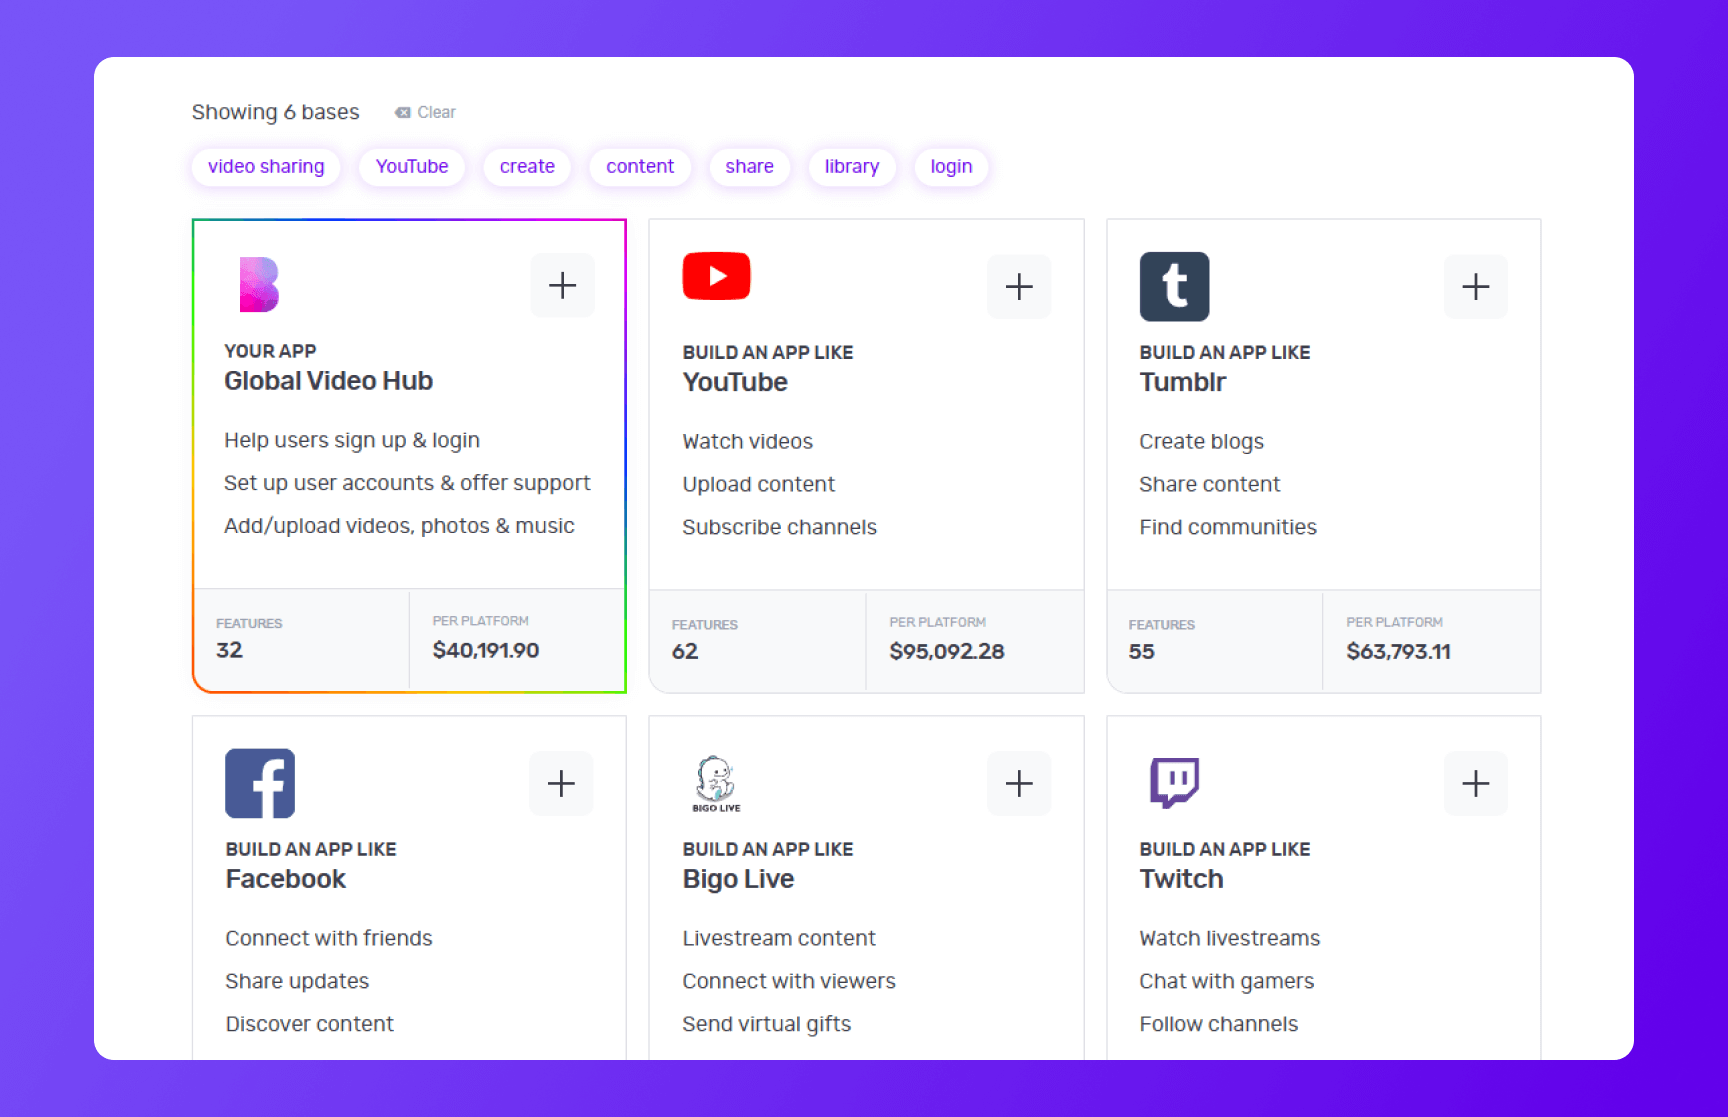The image size is (1728, 1117).
Task: Click the plus icon on Facebook card
Action: click(562, 783)
